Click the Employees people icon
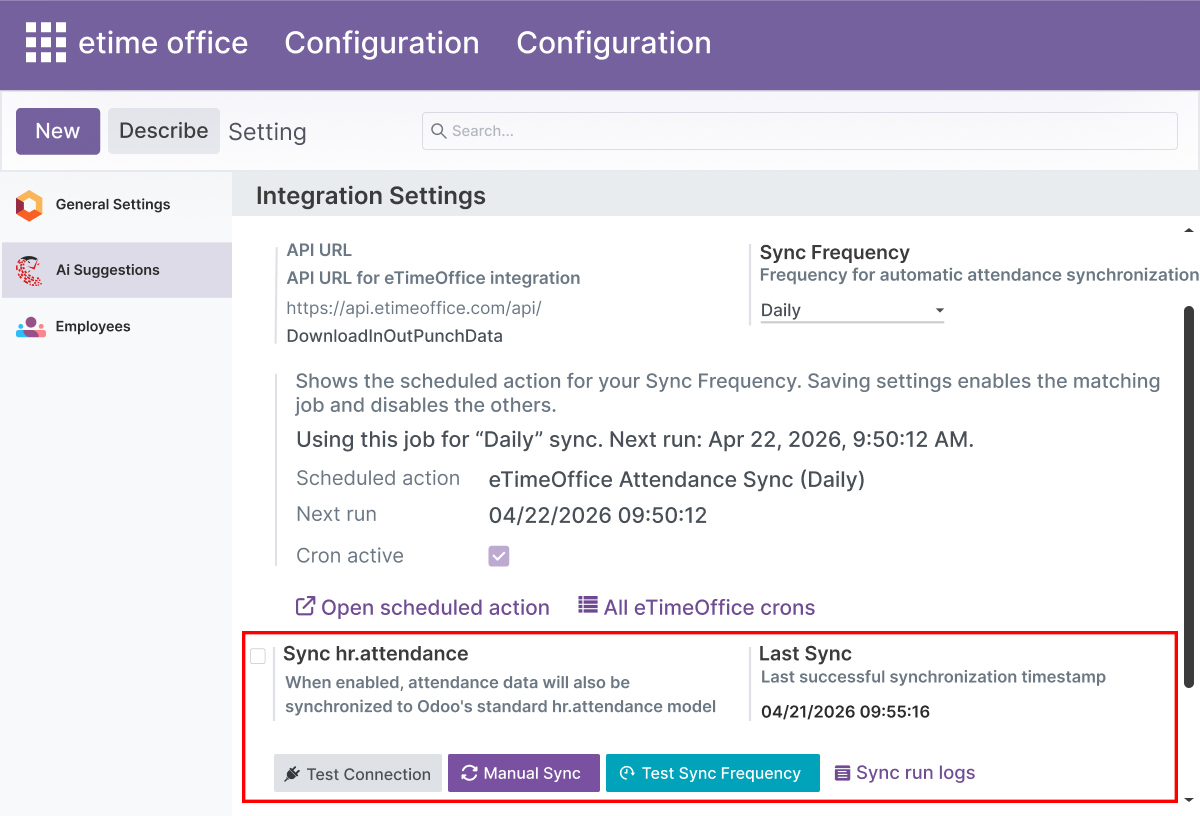The height and width of the screenshot is (816, 1200). click(x=31, y=327)
